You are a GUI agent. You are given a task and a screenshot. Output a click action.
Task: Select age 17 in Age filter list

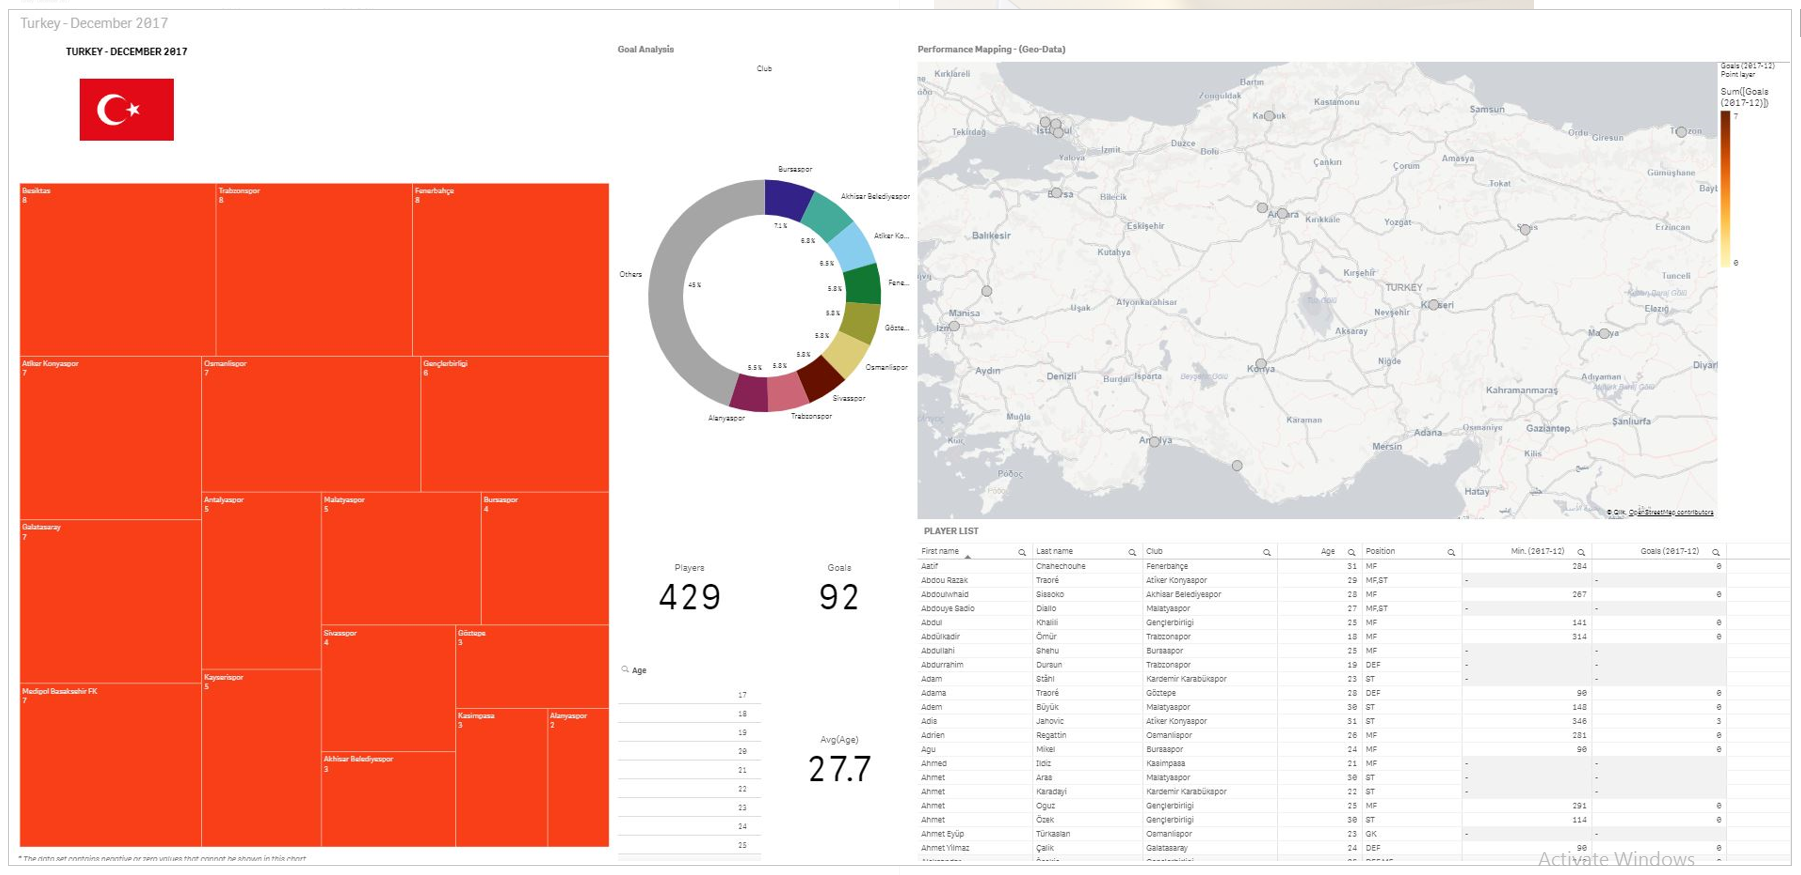690,695
